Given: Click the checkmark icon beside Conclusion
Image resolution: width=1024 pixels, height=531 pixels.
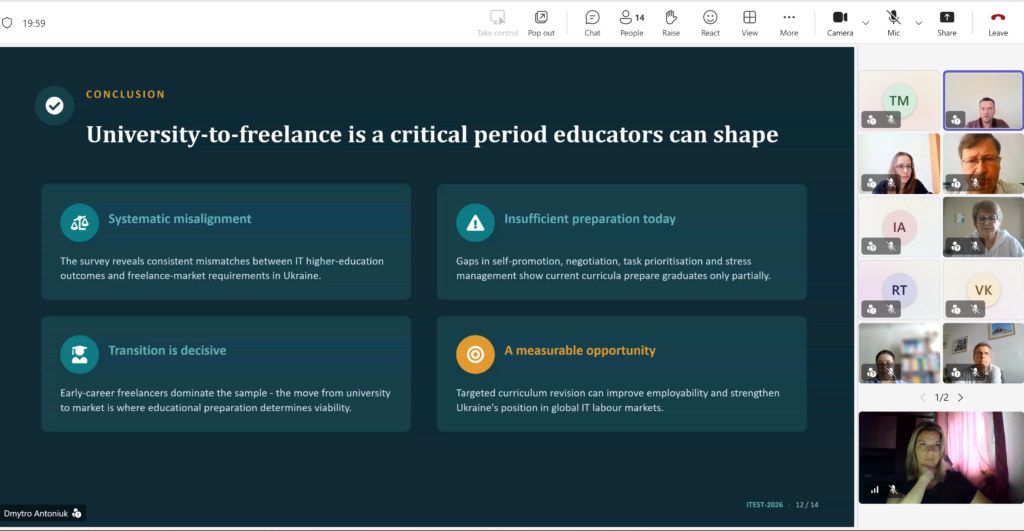Looking at the screenshot, I should click(x=54, y=105).
